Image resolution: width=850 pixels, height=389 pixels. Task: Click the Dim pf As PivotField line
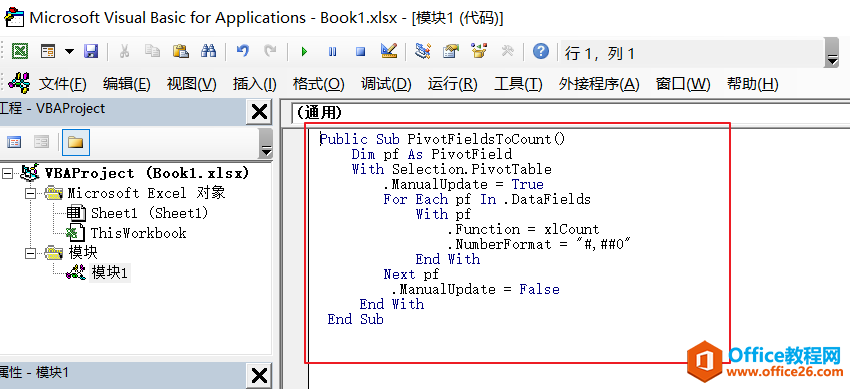(x=432, y=154)
